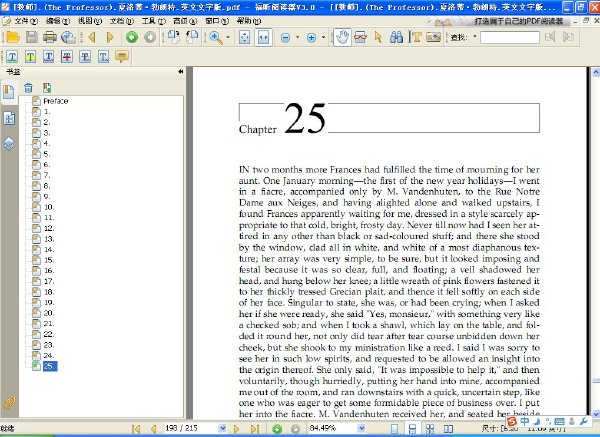
Task: Open dropdown next to zoom out button
Action: 298,37
